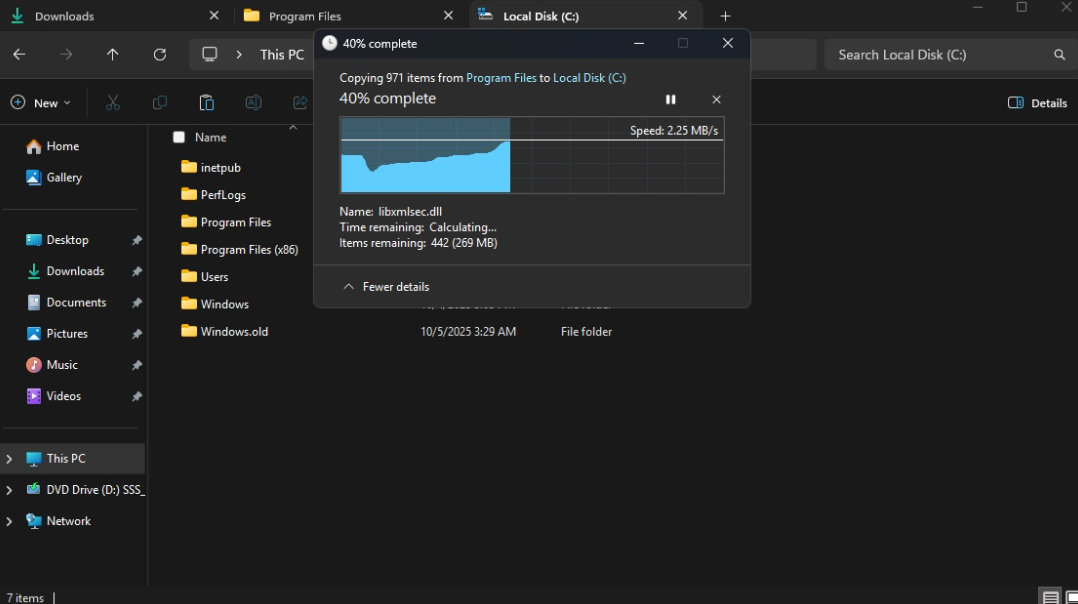The height and width of the screenshot is (604, 1078).
Task: Pause the file copy operation
Action: (x=670, y=100)
